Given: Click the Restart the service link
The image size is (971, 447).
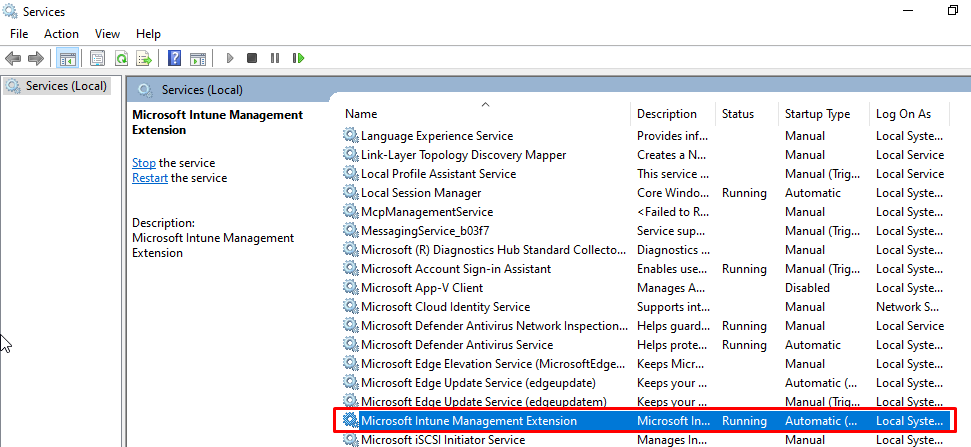Looking at the screenshot, I should coord(150,178).
